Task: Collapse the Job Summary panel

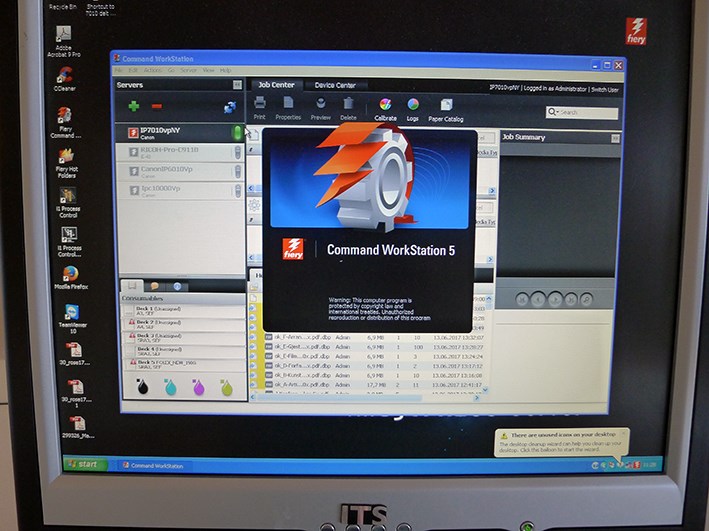Action: click(615, 138)
